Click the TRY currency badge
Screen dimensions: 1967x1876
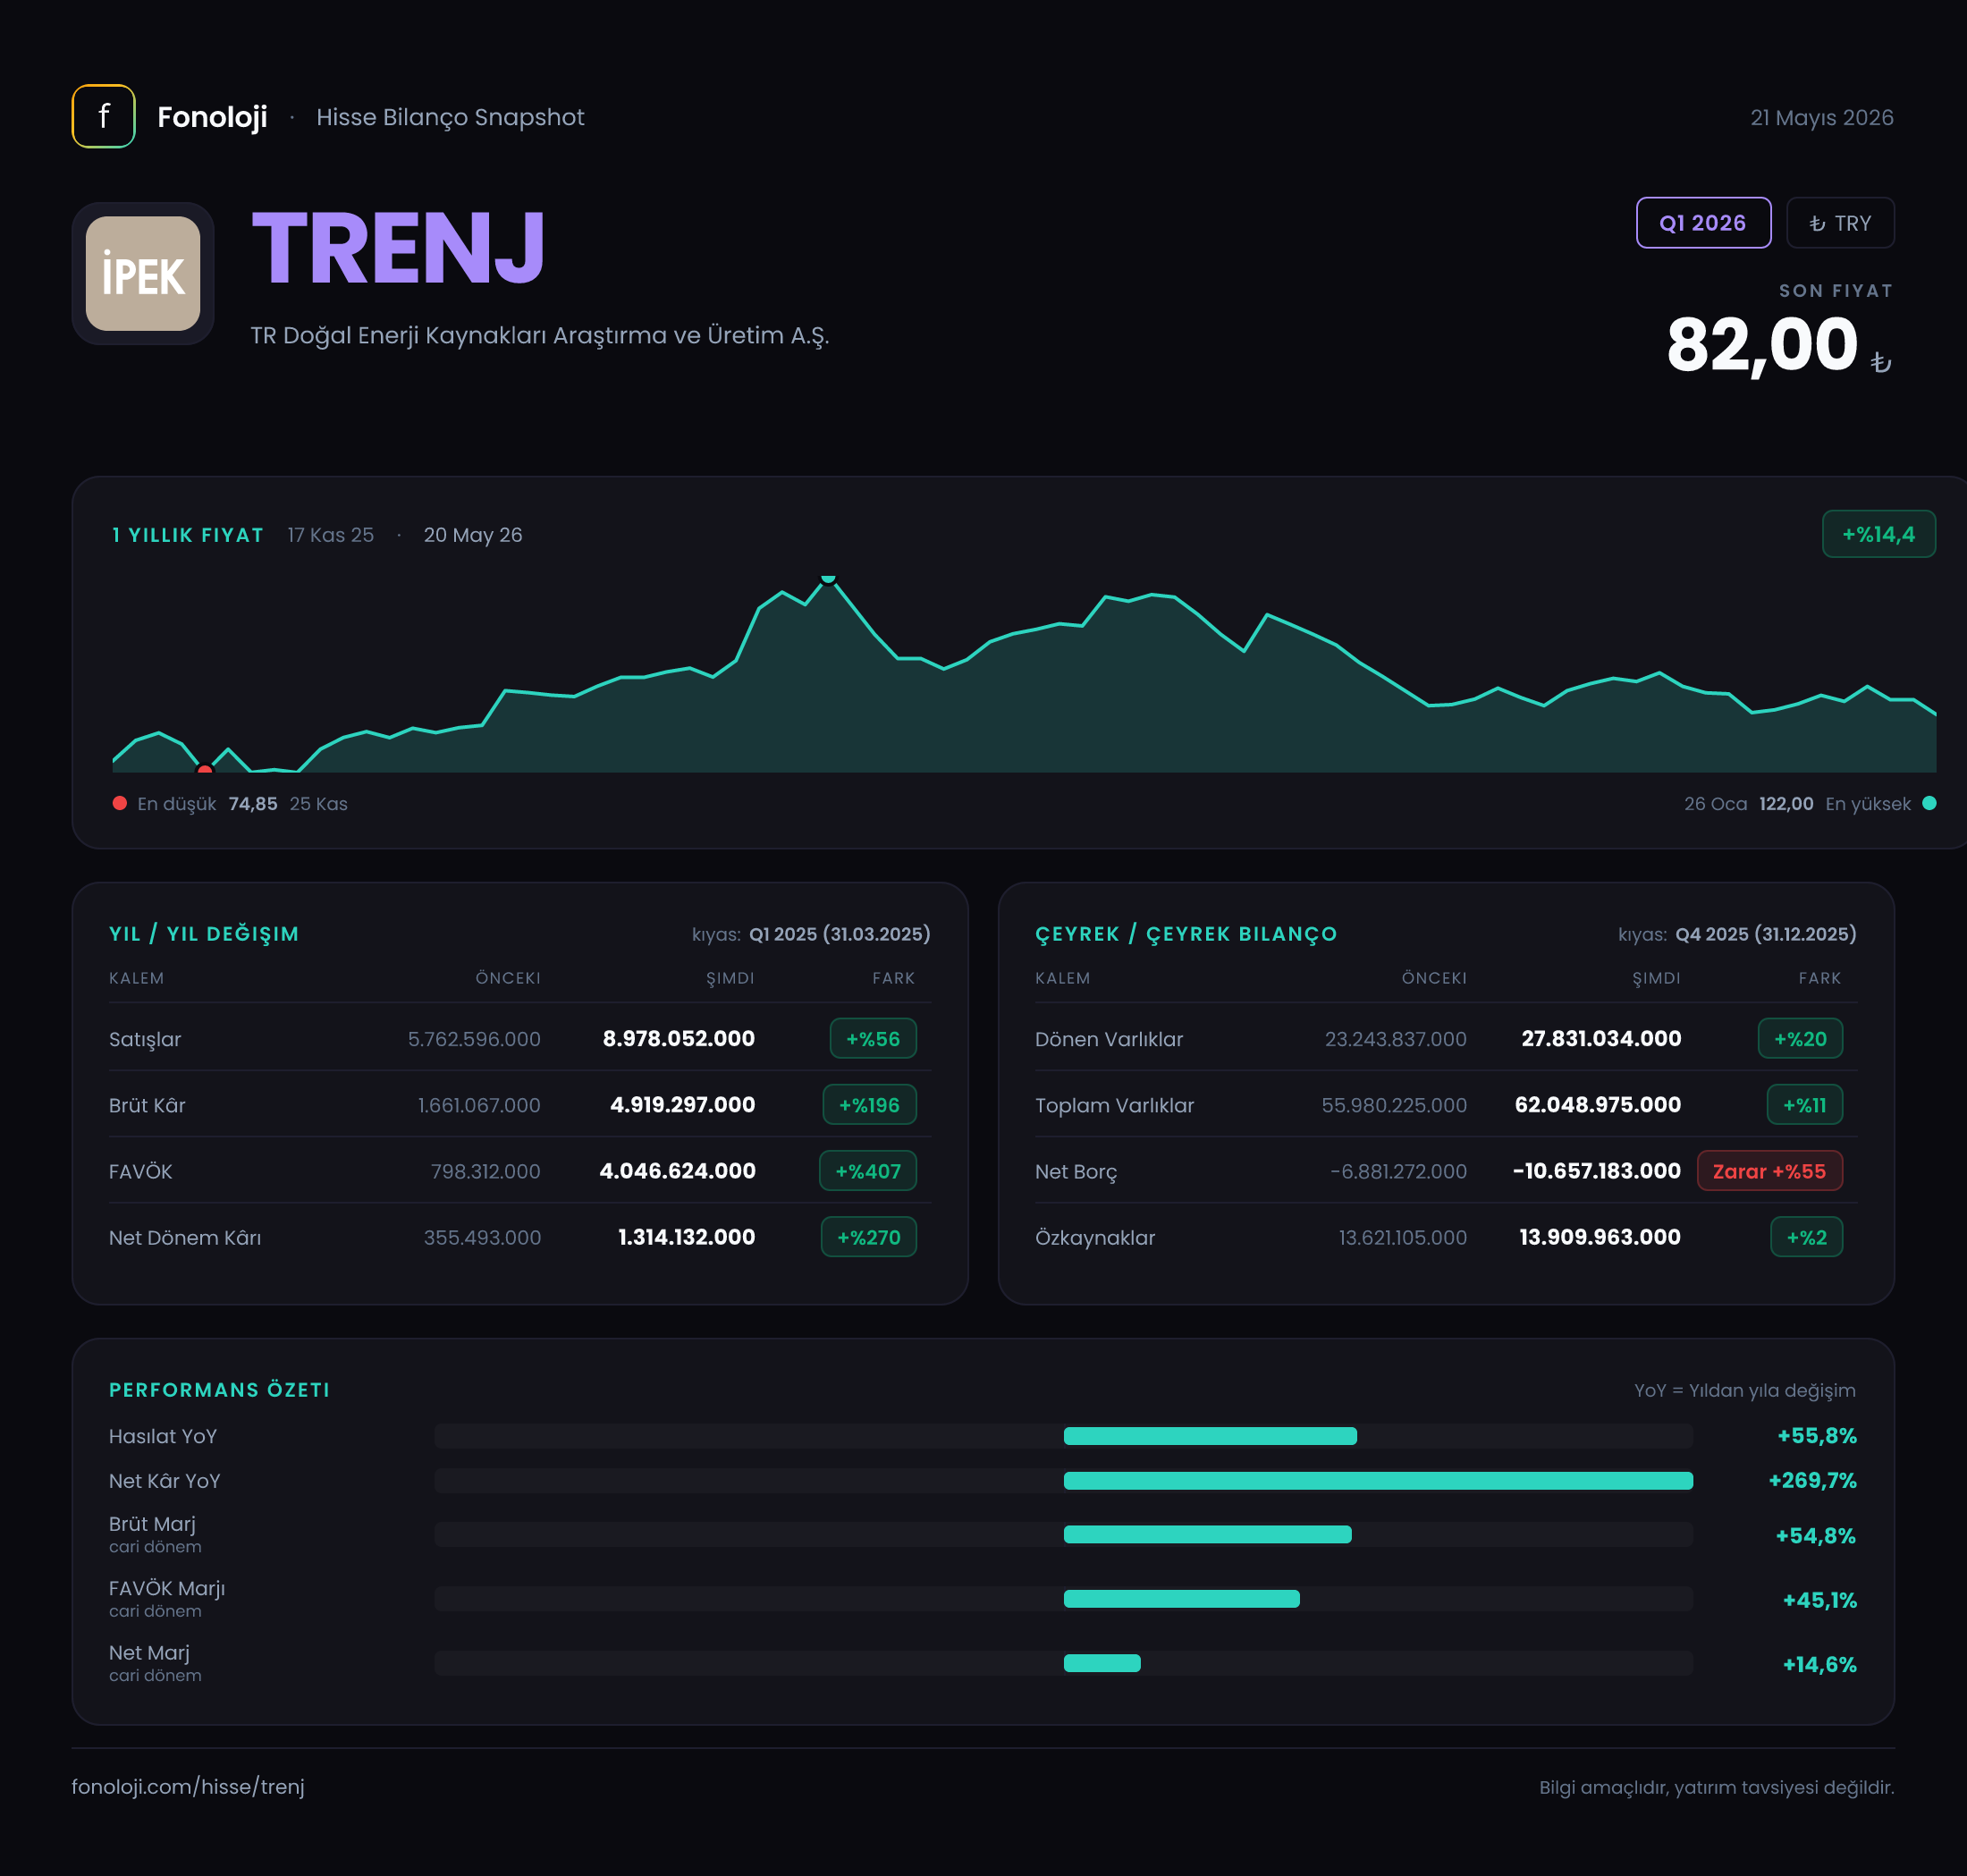tap(1839, 223)
